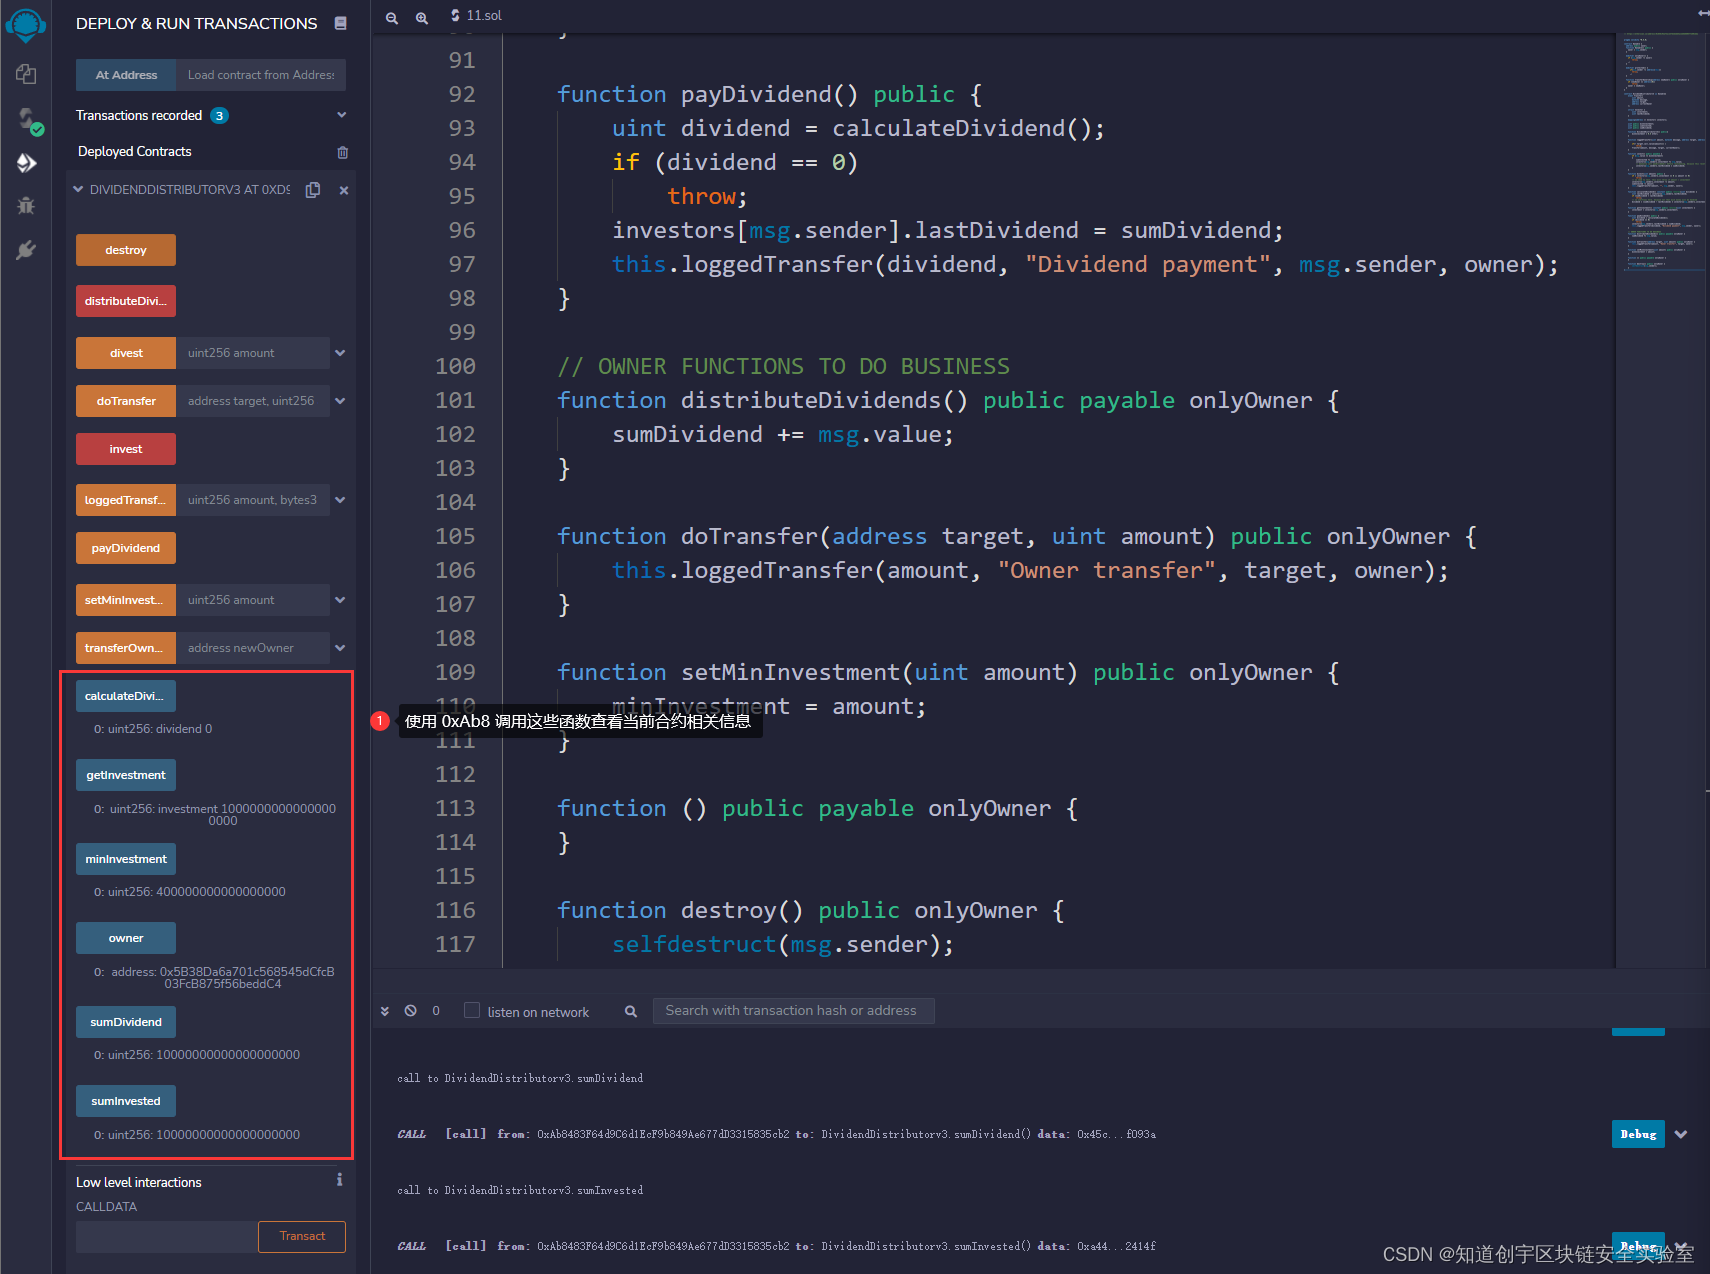Focus the Load contract from Address field
Viewport: 1710px width, 1274px height.
pos(261,75)
